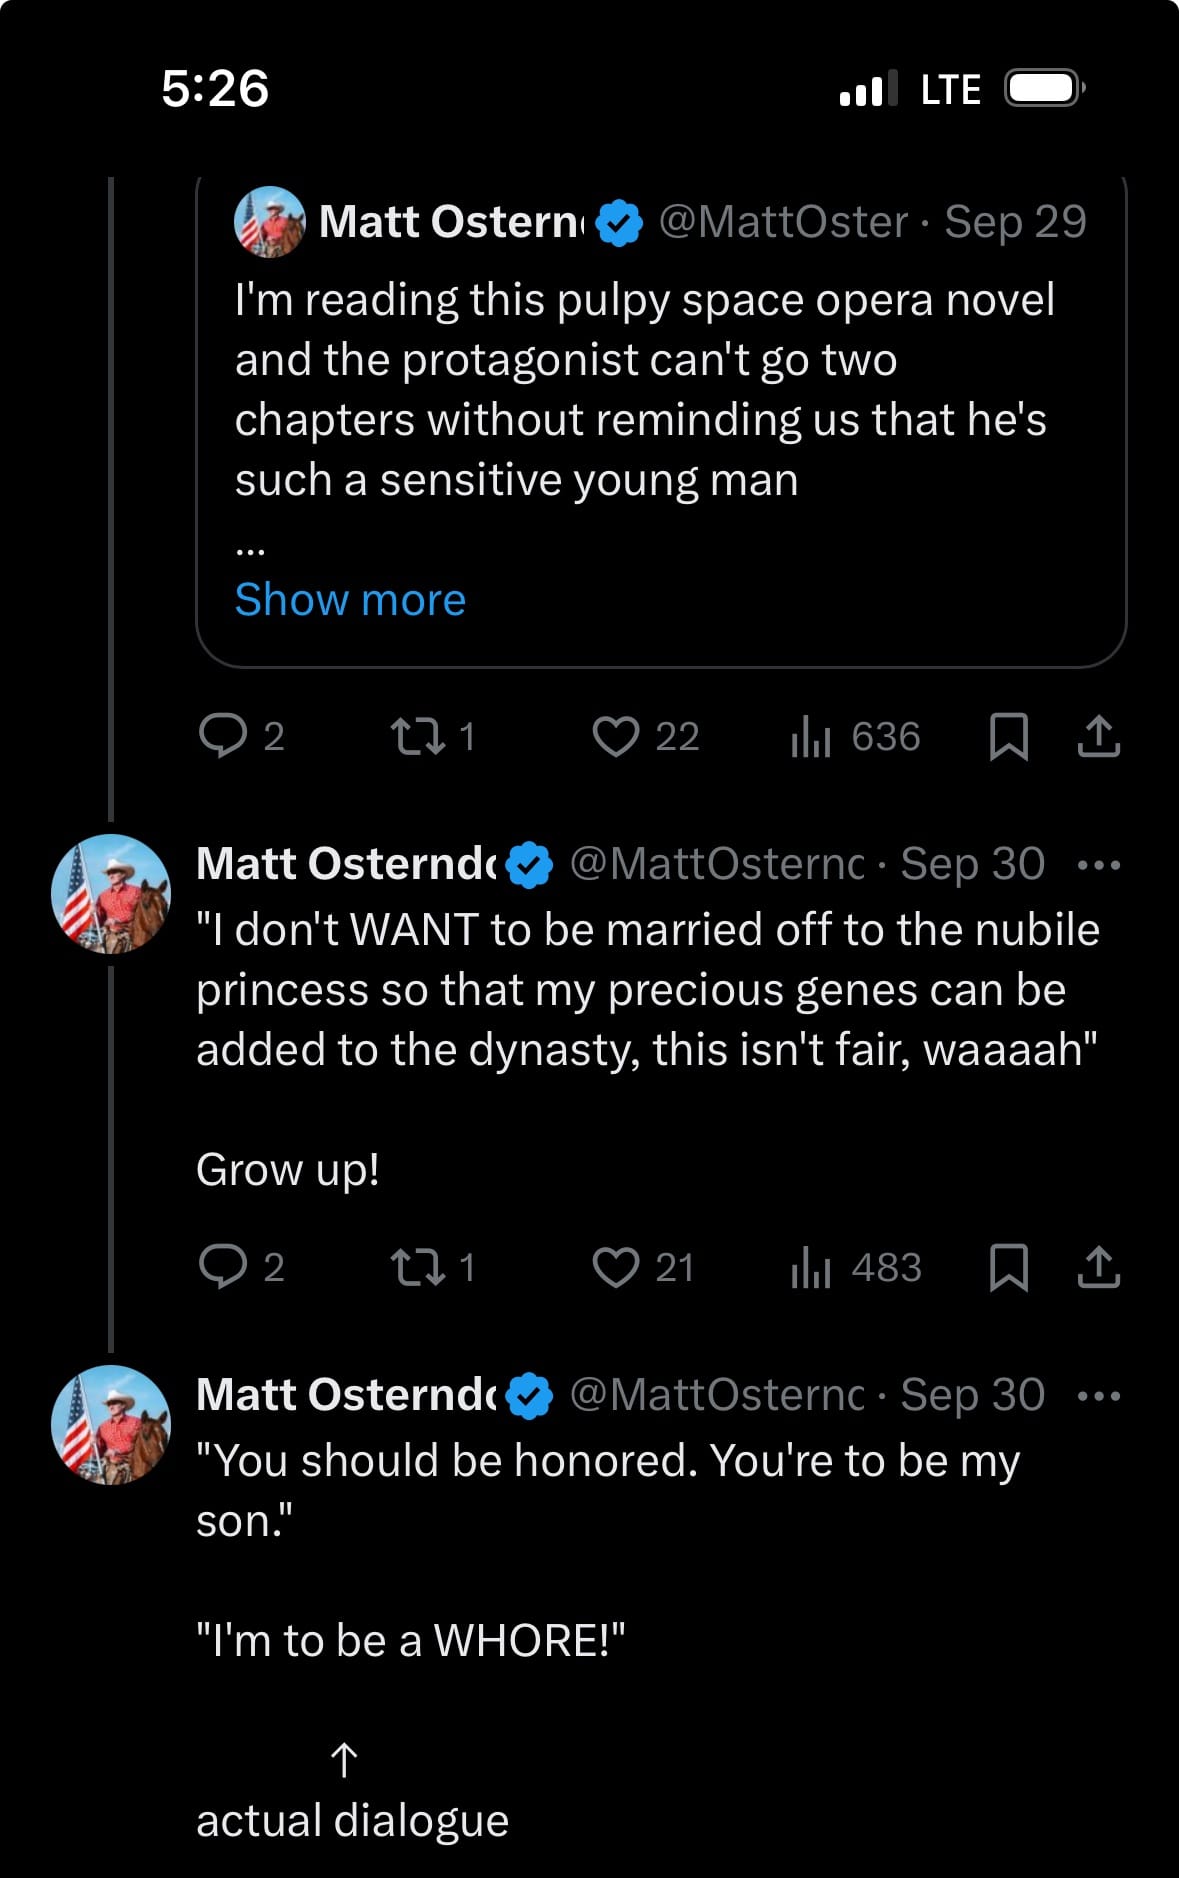Open profile picture on "WHORE" dialogue tweet
1179x1878 pixels.
point(111,1424)
